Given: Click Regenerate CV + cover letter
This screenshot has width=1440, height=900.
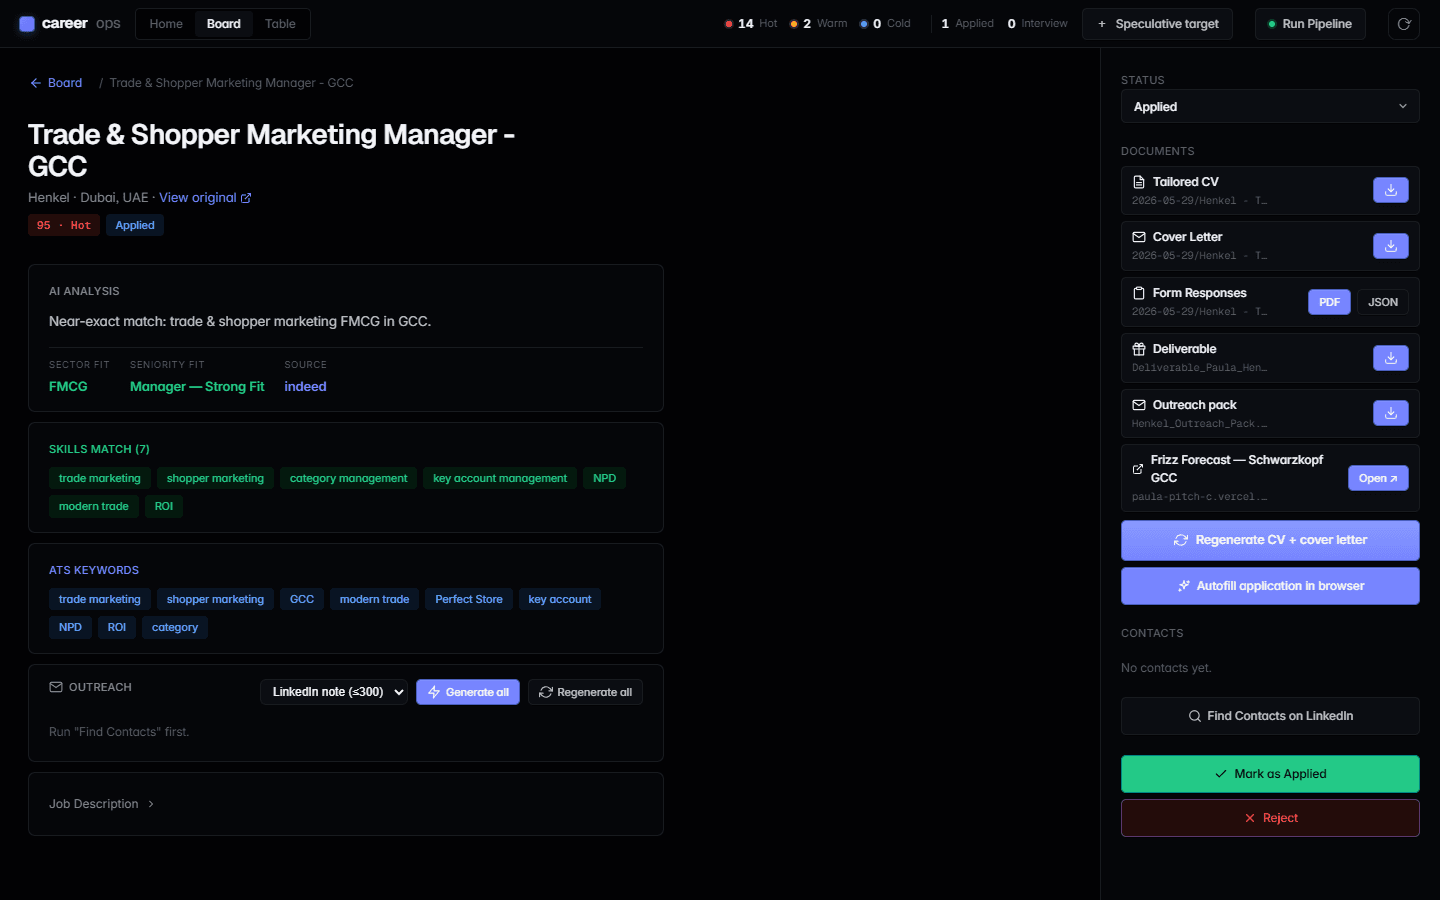Looking at the screenshot, I should (1270, 540).
